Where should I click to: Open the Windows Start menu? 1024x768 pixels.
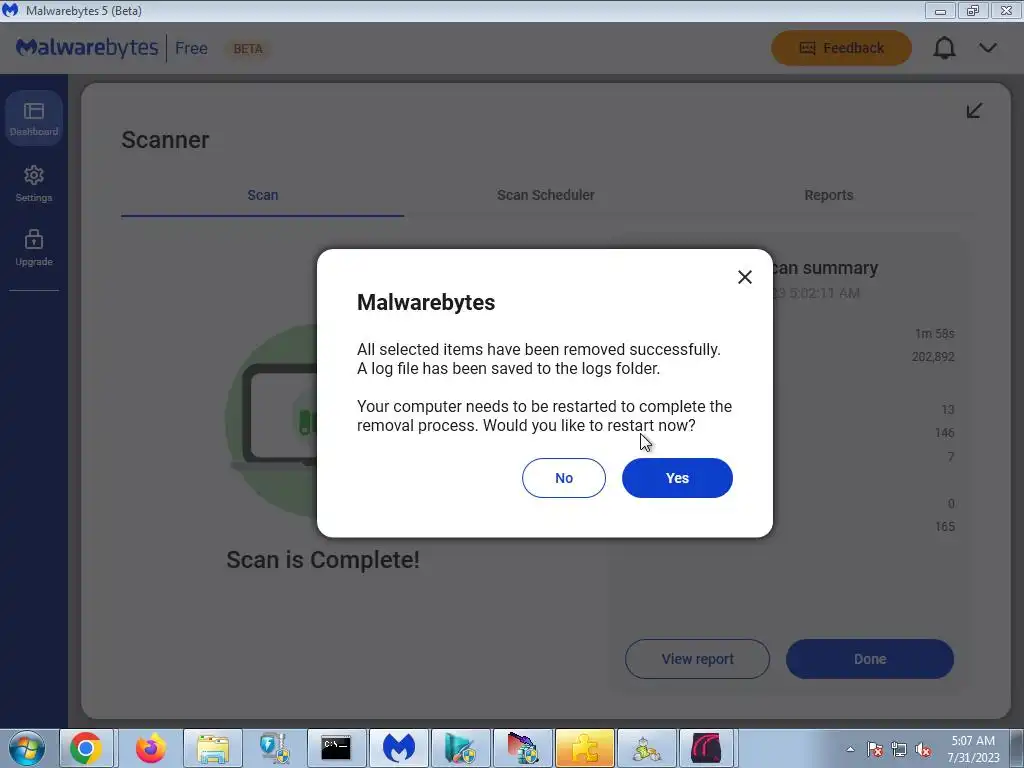tap(27, 748)
